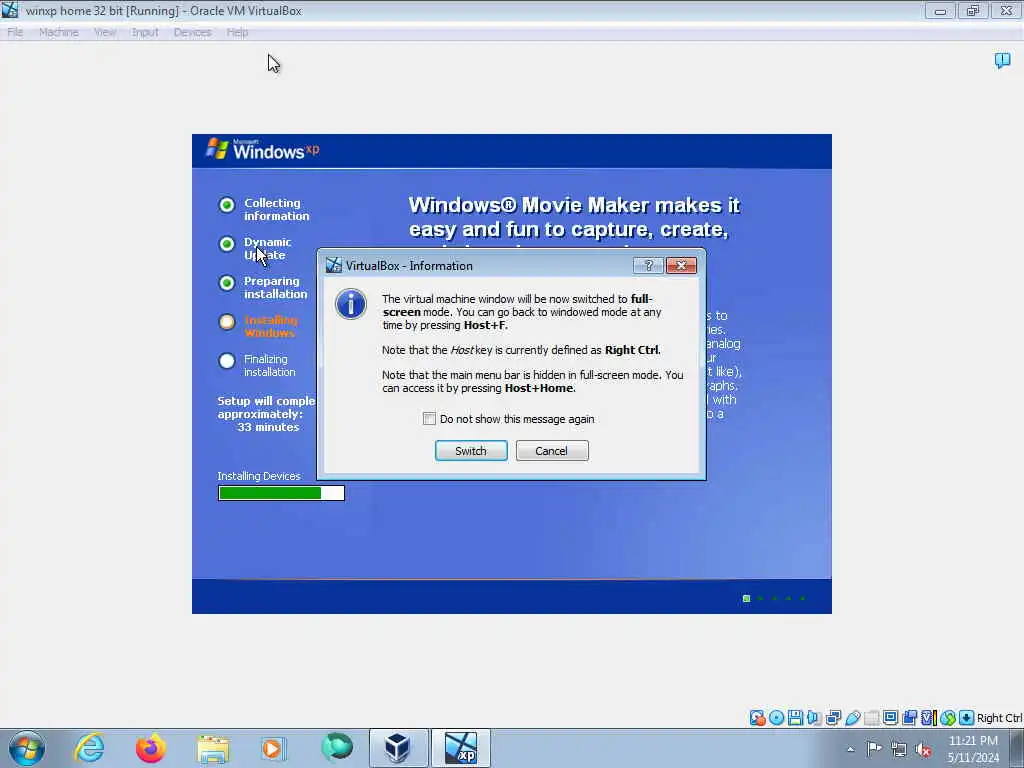Click the virtualization features 'V' icon

tap(928, 718)
